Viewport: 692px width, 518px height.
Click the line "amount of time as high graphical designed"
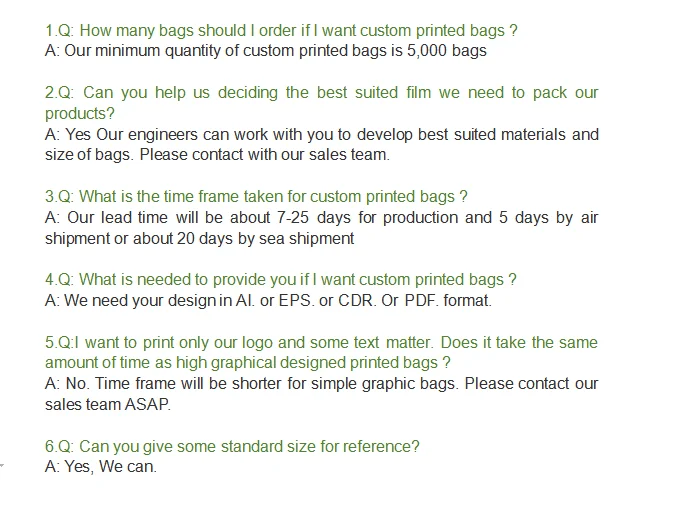tap(248, 363)
